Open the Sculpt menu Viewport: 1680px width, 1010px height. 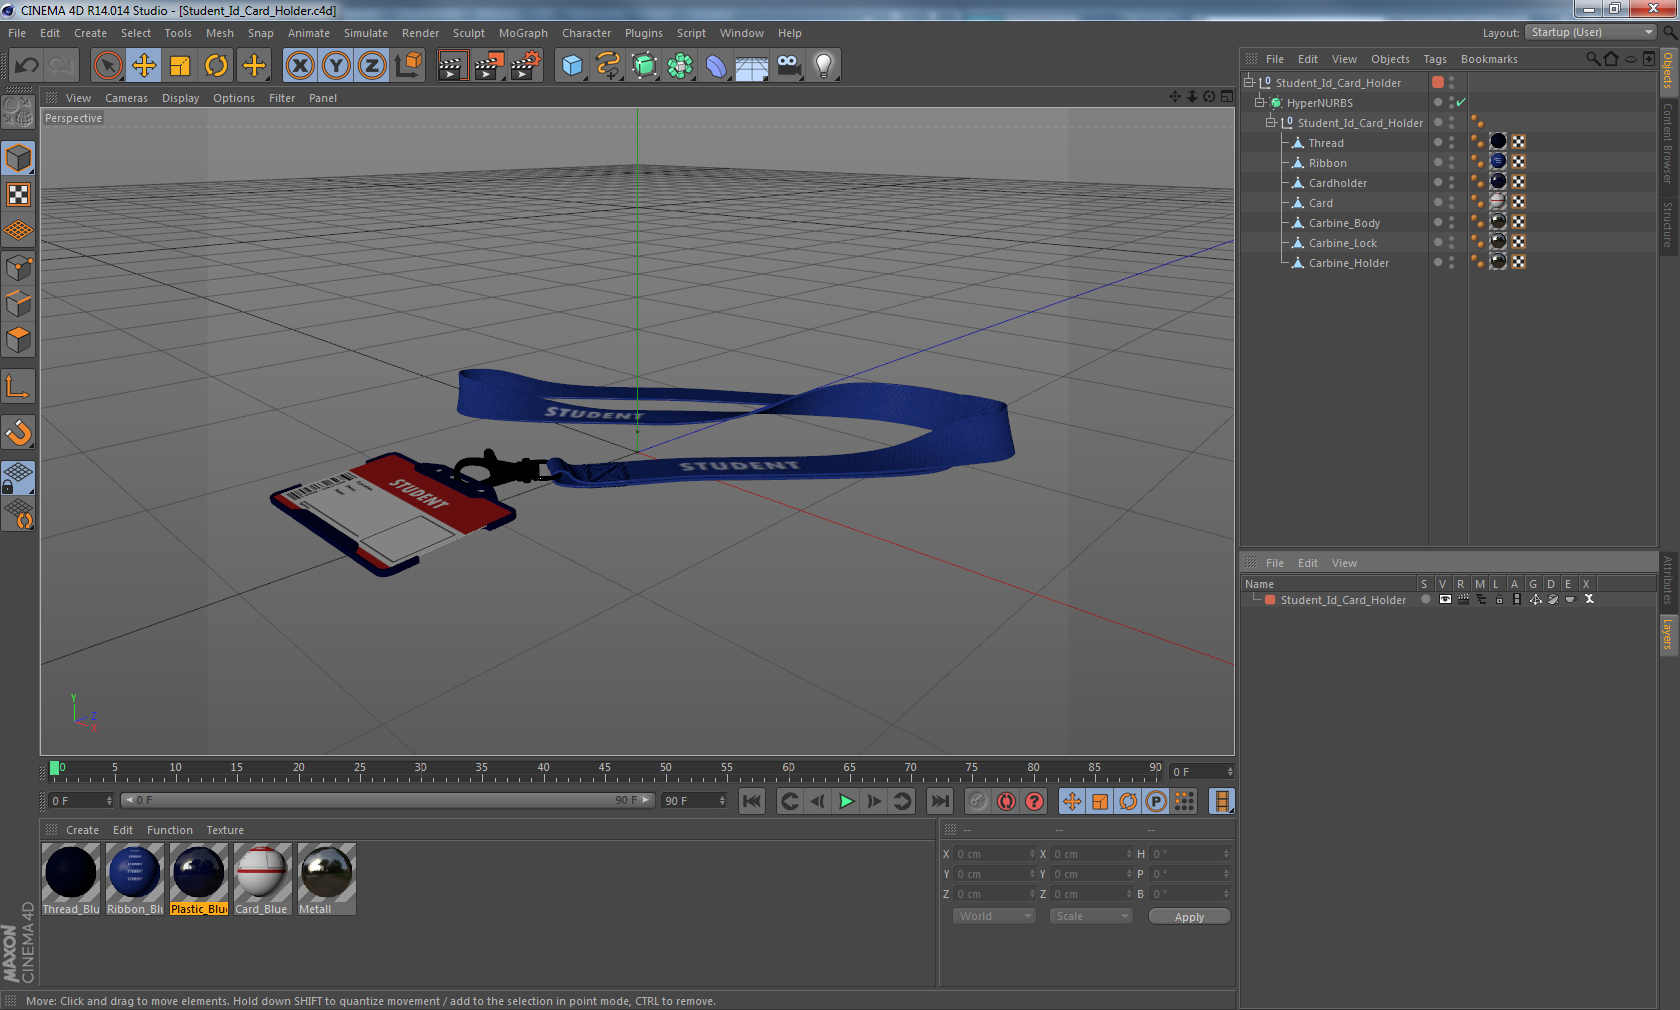(x=469, y=33)
